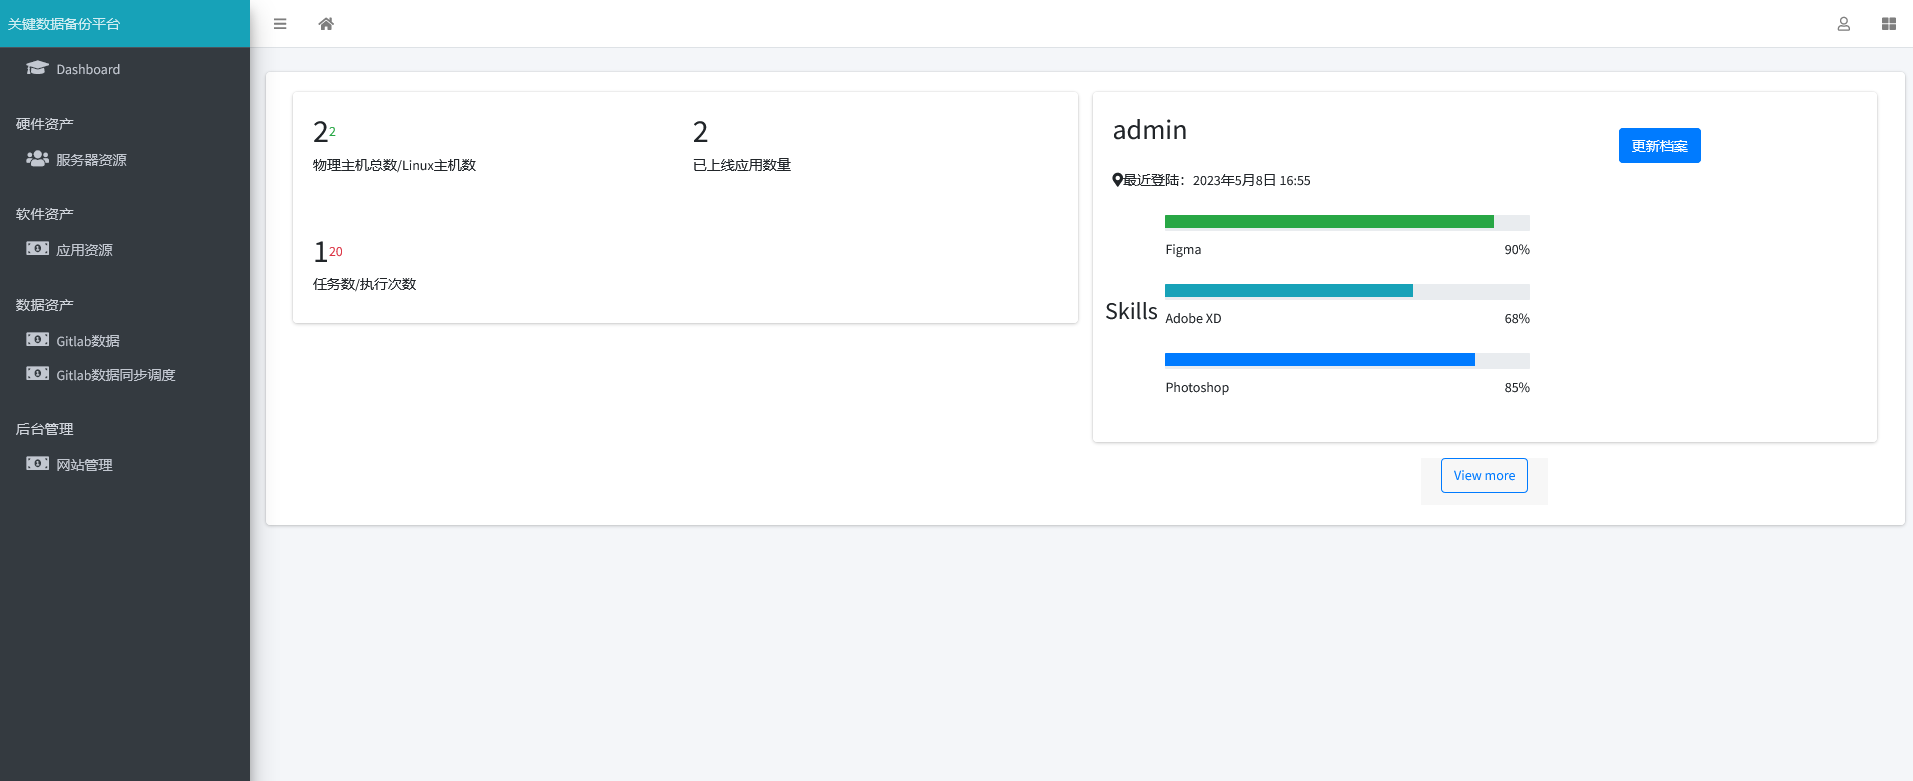Screen dimensions: 1913x781
Task: Open Dashboard in the sidebar
Action: 125,69
